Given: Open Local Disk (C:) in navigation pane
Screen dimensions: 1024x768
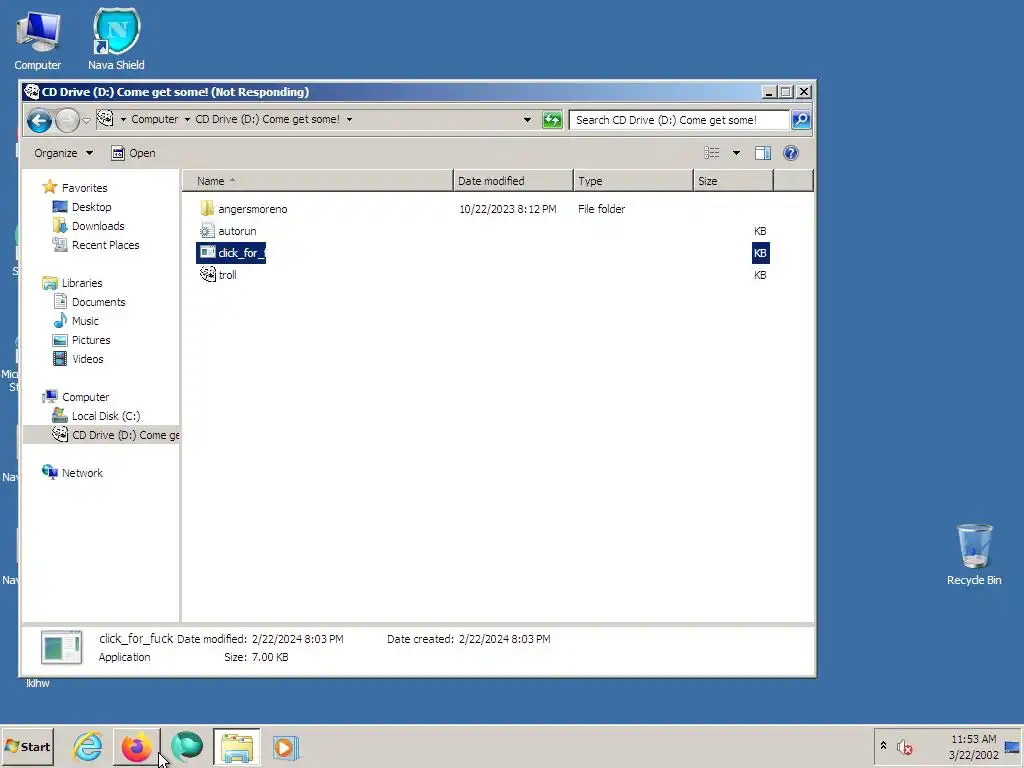Looking at the screenshot, I should point(97,416).
